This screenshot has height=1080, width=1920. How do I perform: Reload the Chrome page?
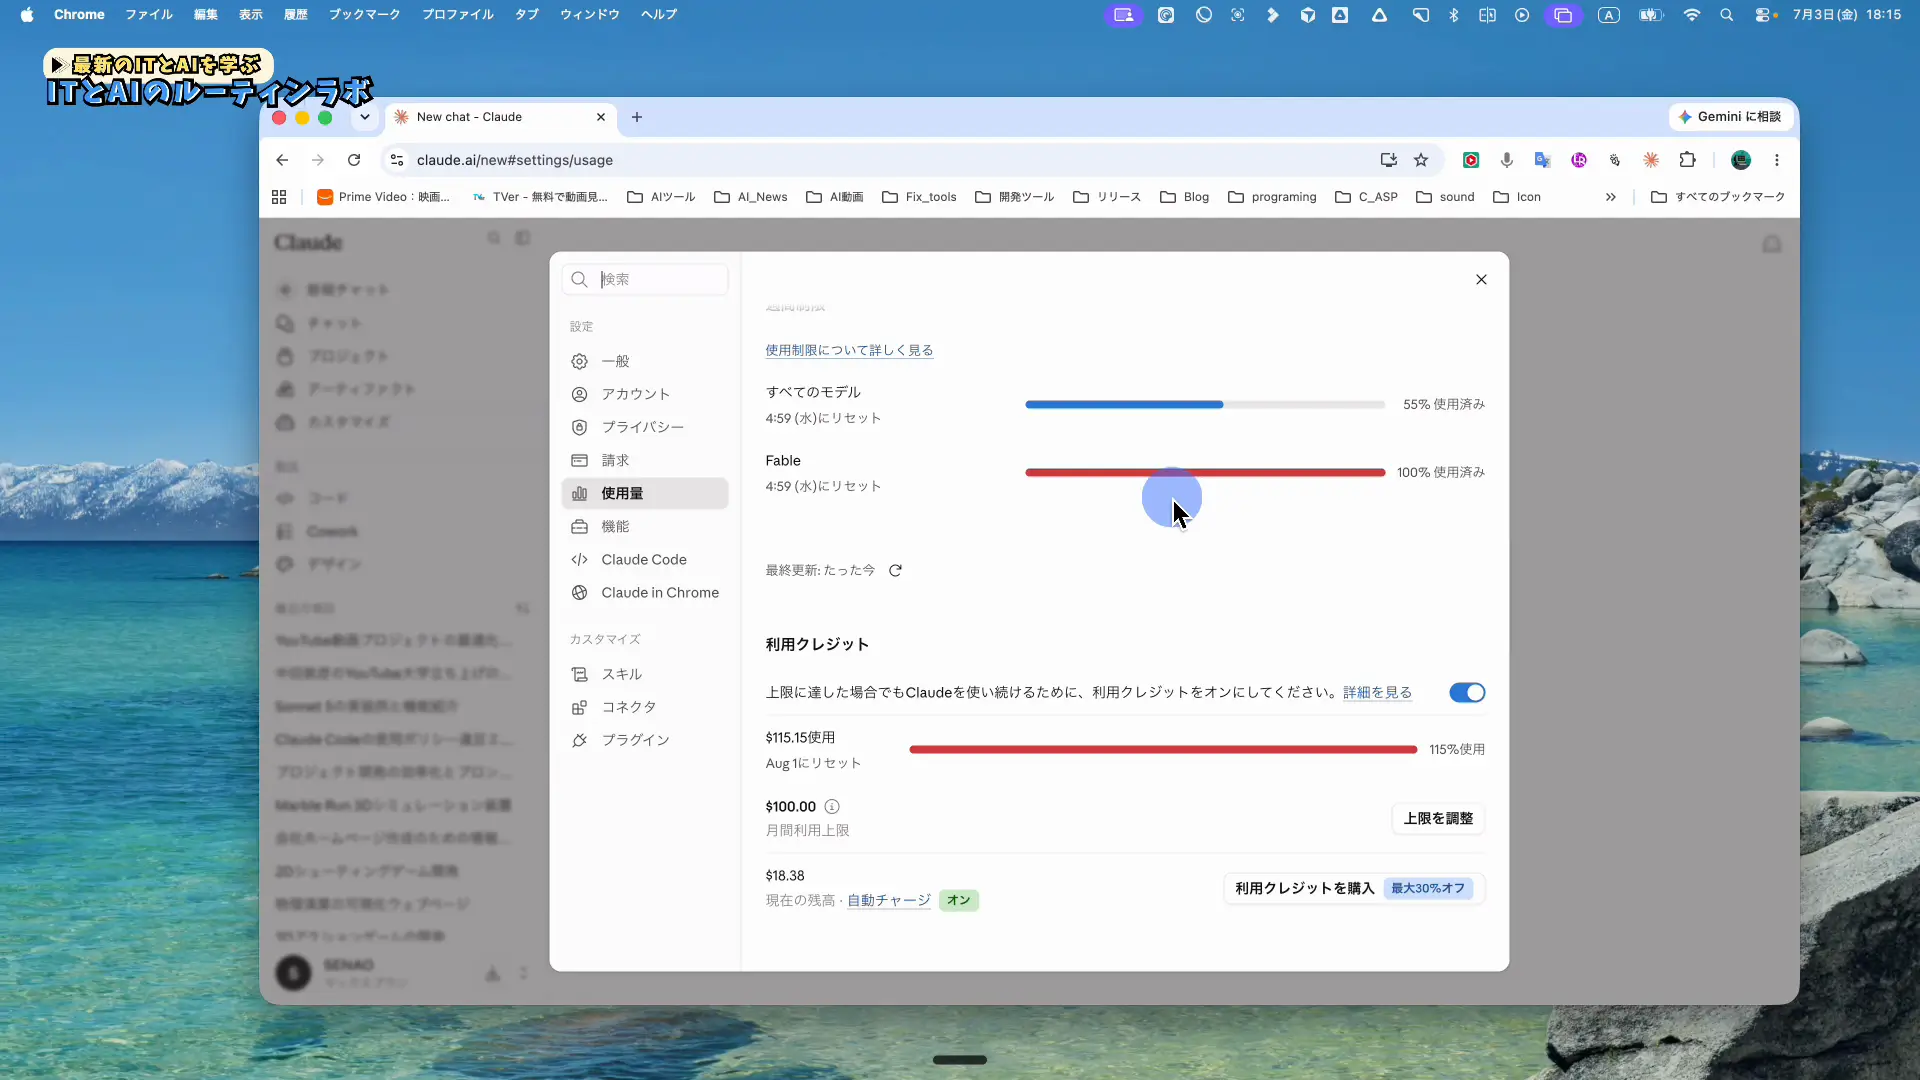(x=354, y=160)
